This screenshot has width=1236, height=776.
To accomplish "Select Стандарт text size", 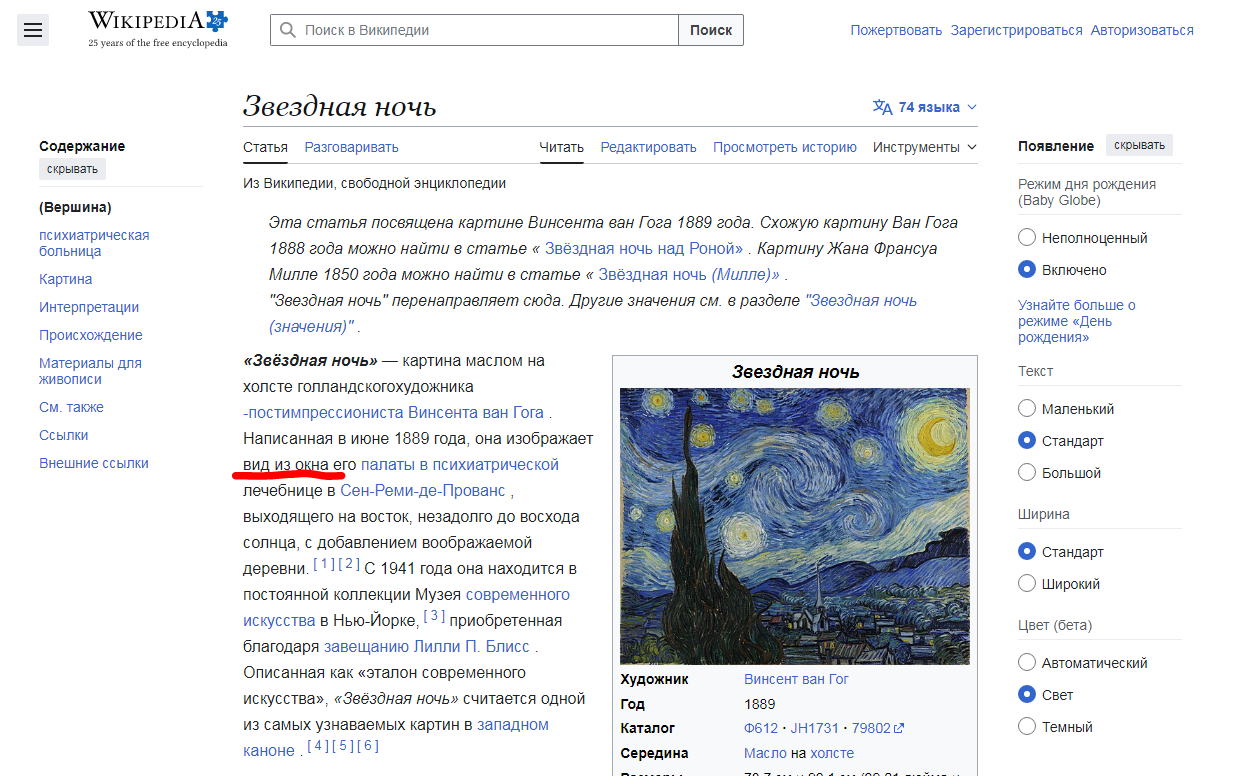I will coord(1026,441).
